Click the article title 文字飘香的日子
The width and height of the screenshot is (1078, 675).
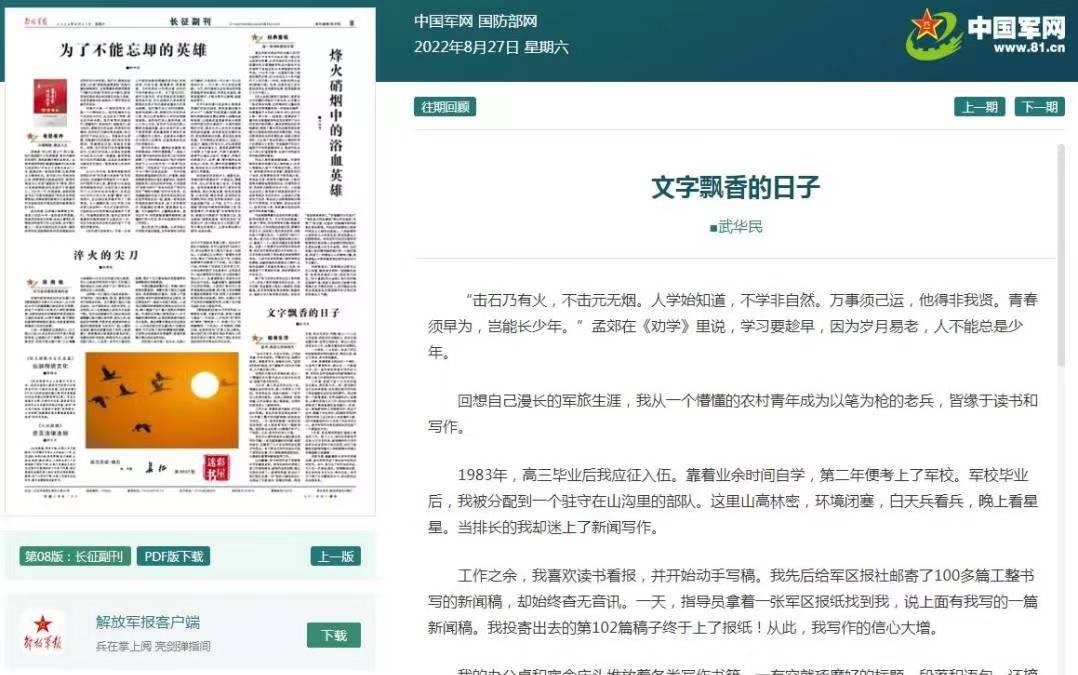[736, 187]
